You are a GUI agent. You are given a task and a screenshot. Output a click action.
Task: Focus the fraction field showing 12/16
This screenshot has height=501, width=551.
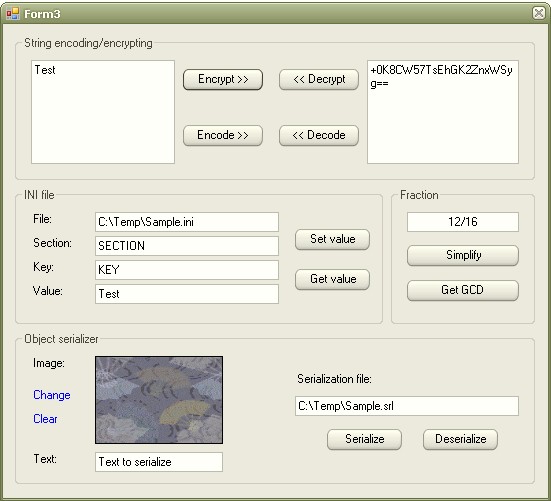(x=463, y=222)
